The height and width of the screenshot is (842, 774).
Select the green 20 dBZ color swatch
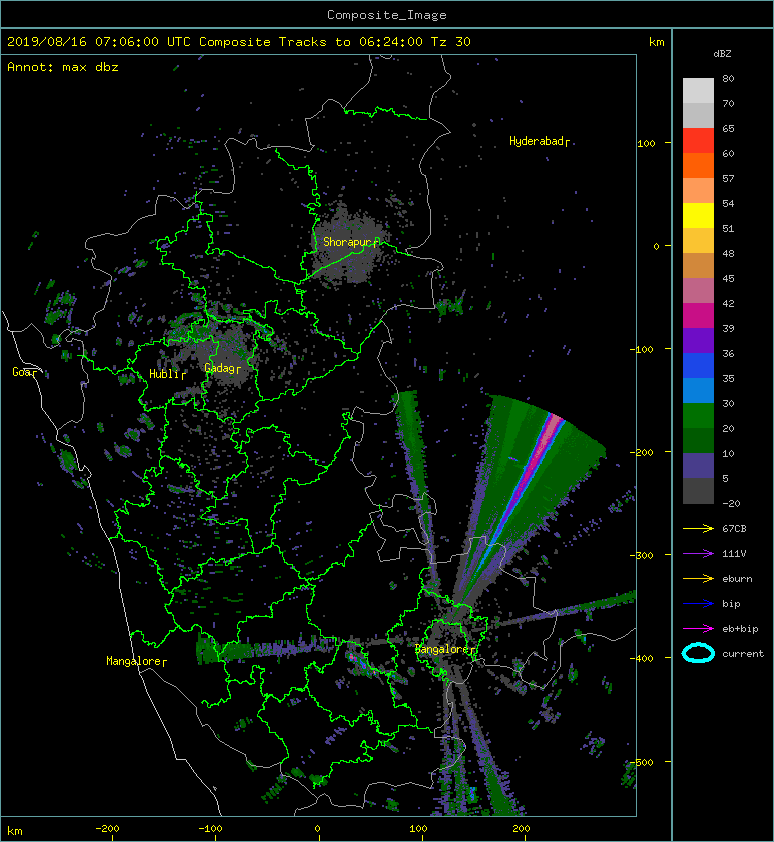coord(698,416)
